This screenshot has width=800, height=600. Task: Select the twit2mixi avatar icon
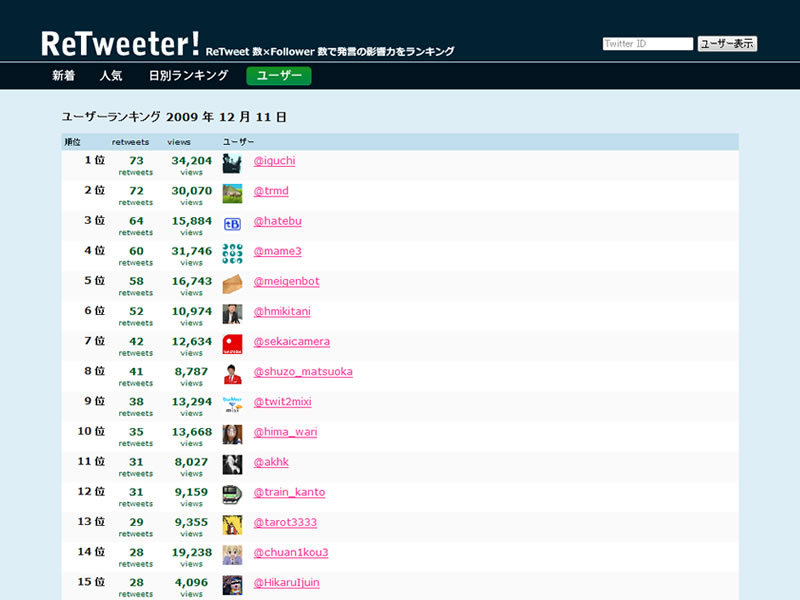tap(232, 404)
